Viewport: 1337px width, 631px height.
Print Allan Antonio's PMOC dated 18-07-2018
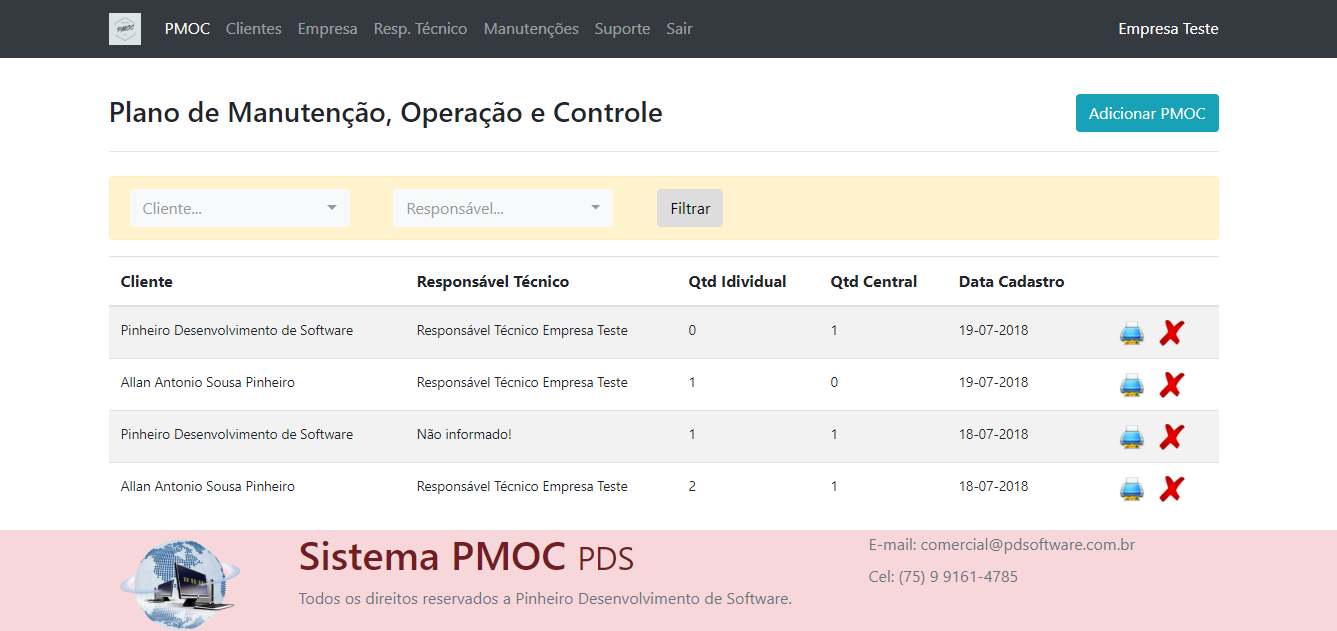point(1131,488)
